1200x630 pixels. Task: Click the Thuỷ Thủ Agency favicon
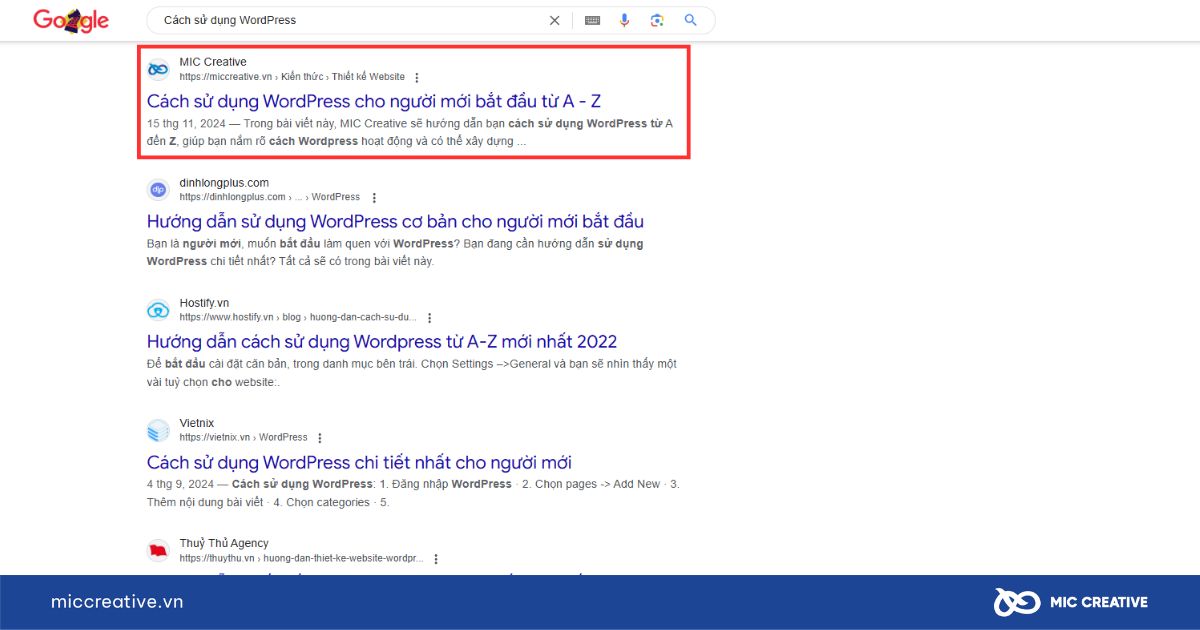coord(158,550)
